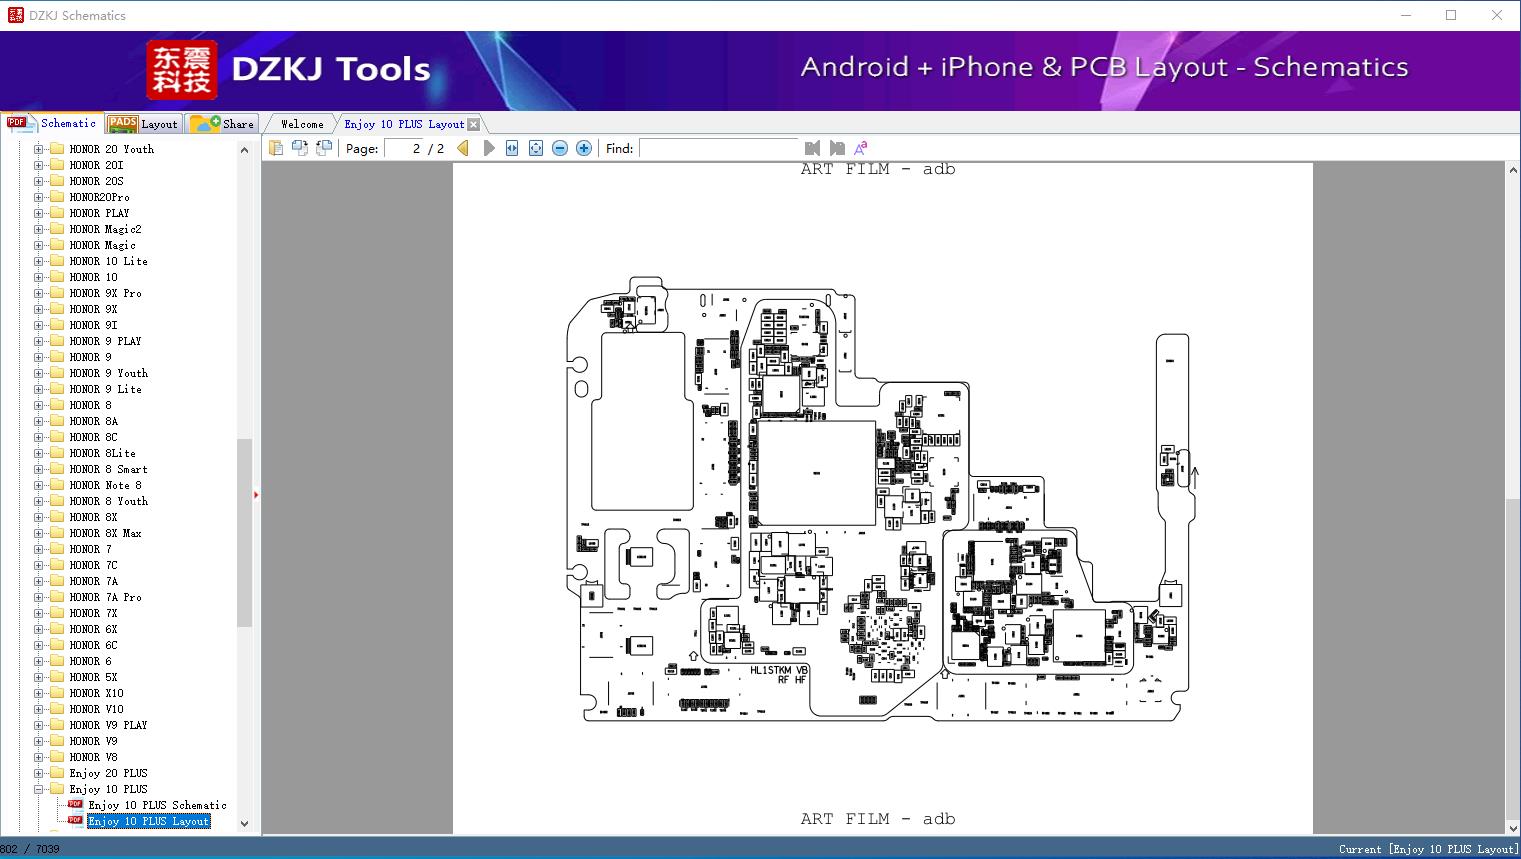Fit the whole page in view

536,148
